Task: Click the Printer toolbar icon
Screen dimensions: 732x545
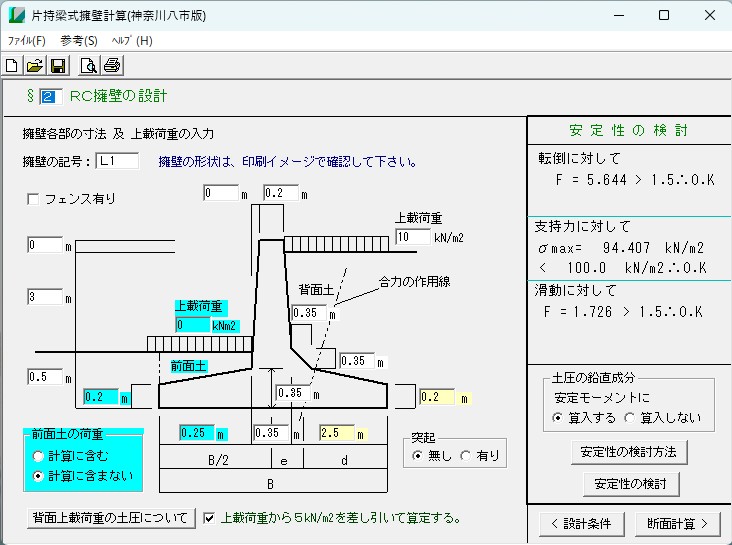Action: tap(112, 66)
